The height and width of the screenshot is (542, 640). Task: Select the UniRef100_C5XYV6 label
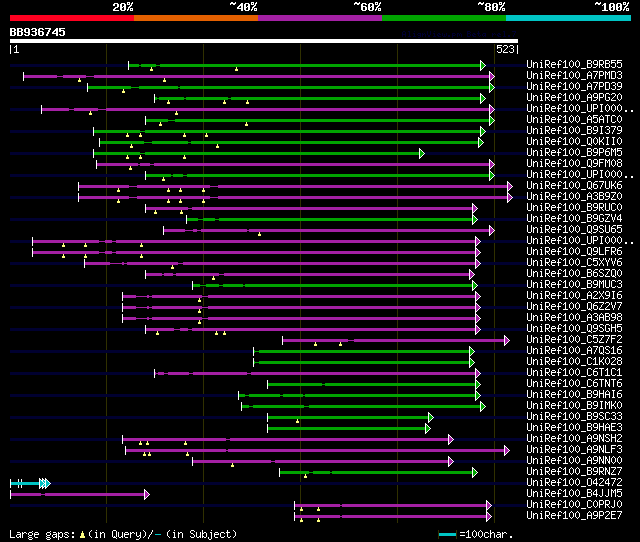(x=574, y=263)
